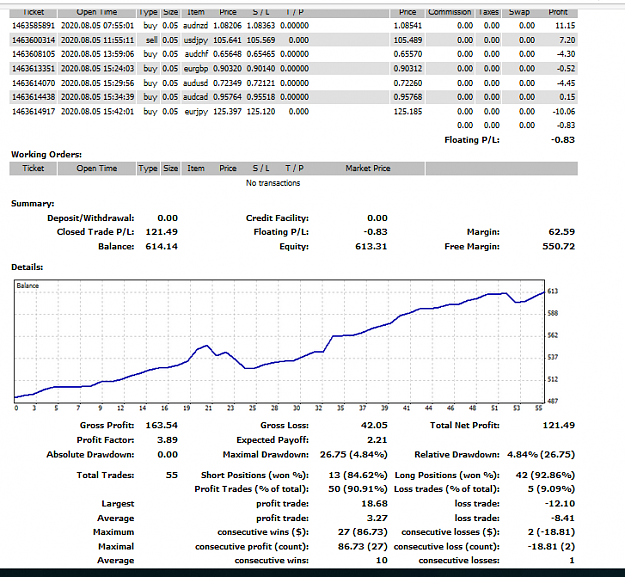Image resolution: width=625 pixels, height=577 pixels.
Task: Click the Total Net Profit value
Action: pos(558,426)
